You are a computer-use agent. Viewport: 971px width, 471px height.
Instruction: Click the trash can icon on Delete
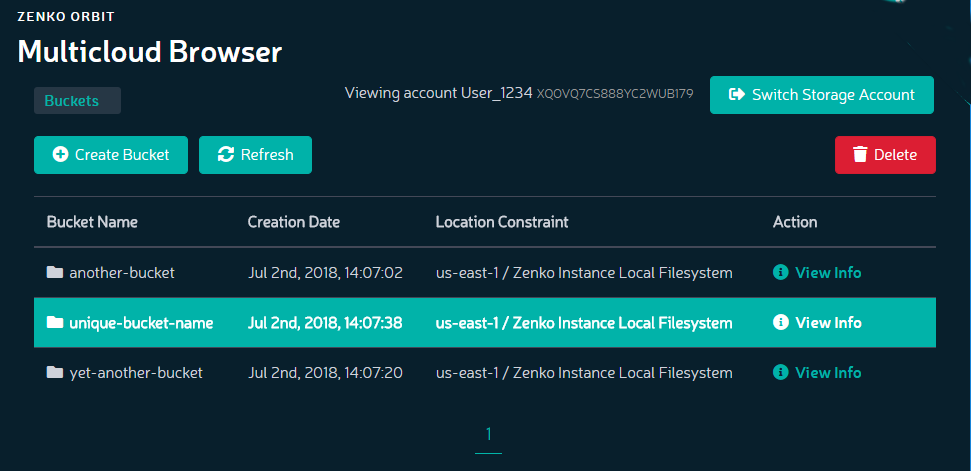860,155
